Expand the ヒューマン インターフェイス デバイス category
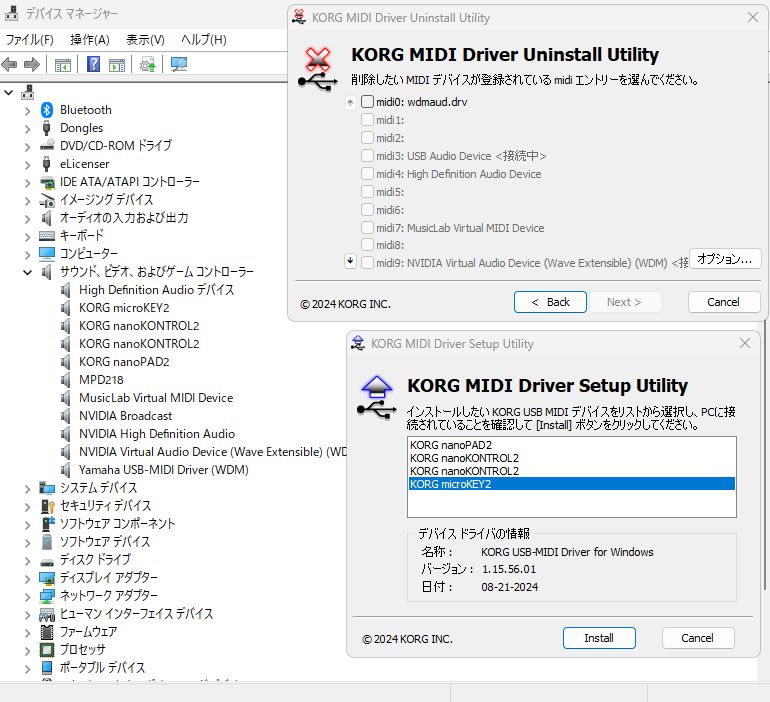This screenshot has width=770, height=702. tap(28, 614)
